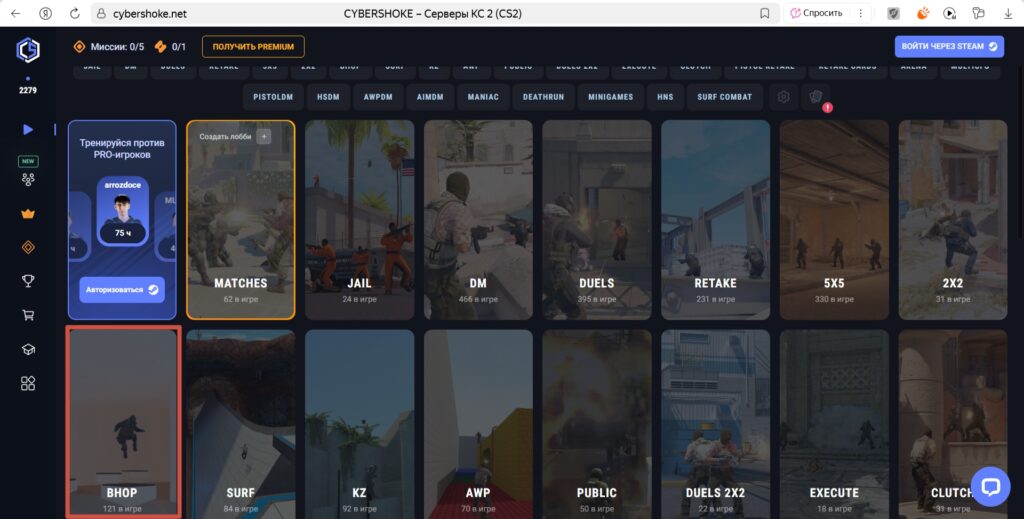The height and width of the screenshot is (519, 1024).
Task: Open Миссии: 0/5 counter
Action: [x=109, y=46]
